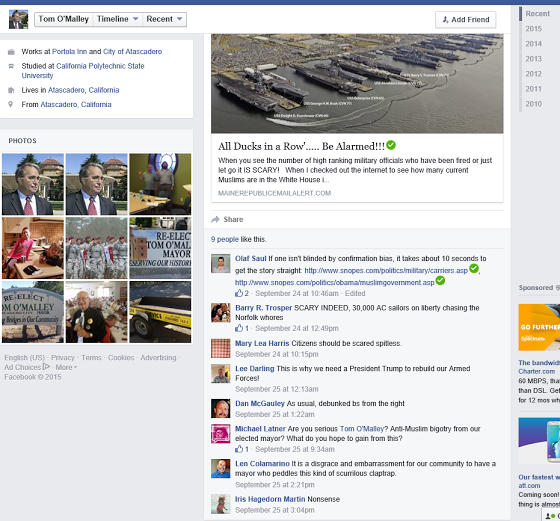Click the Michael Latner name link
Image resolution: width=560 pixels, height=521 pixels.
click(x=260, y=429)
